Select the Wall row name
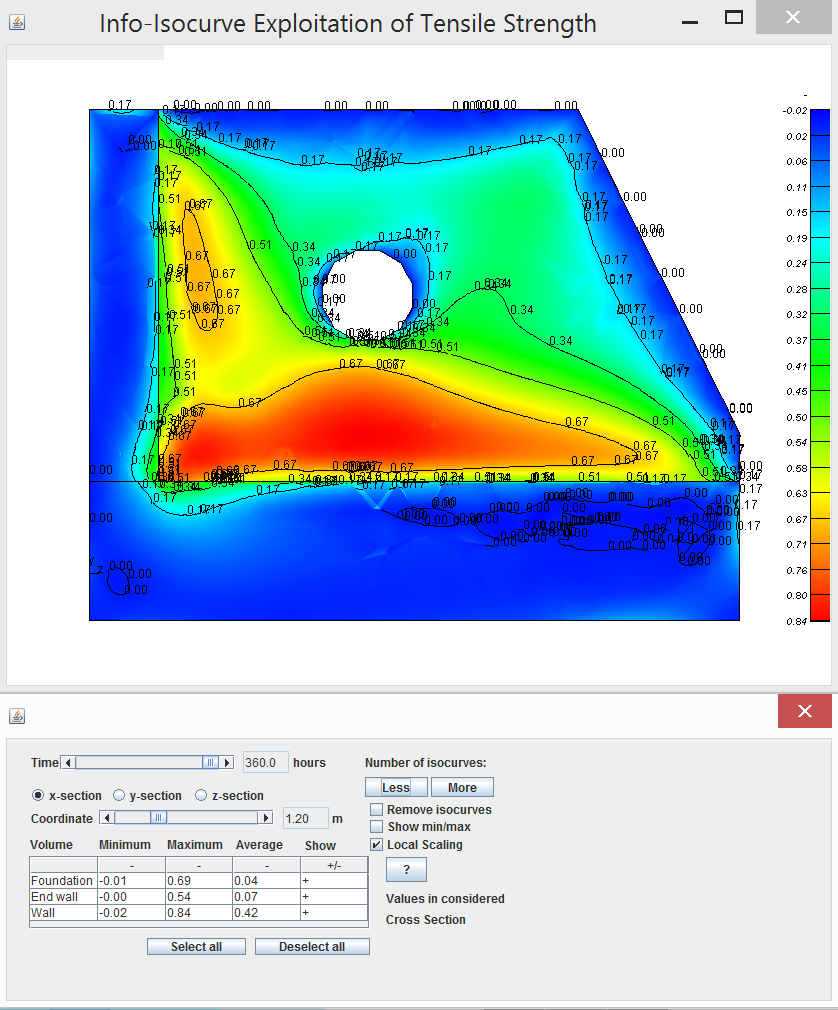 (63, 913)
